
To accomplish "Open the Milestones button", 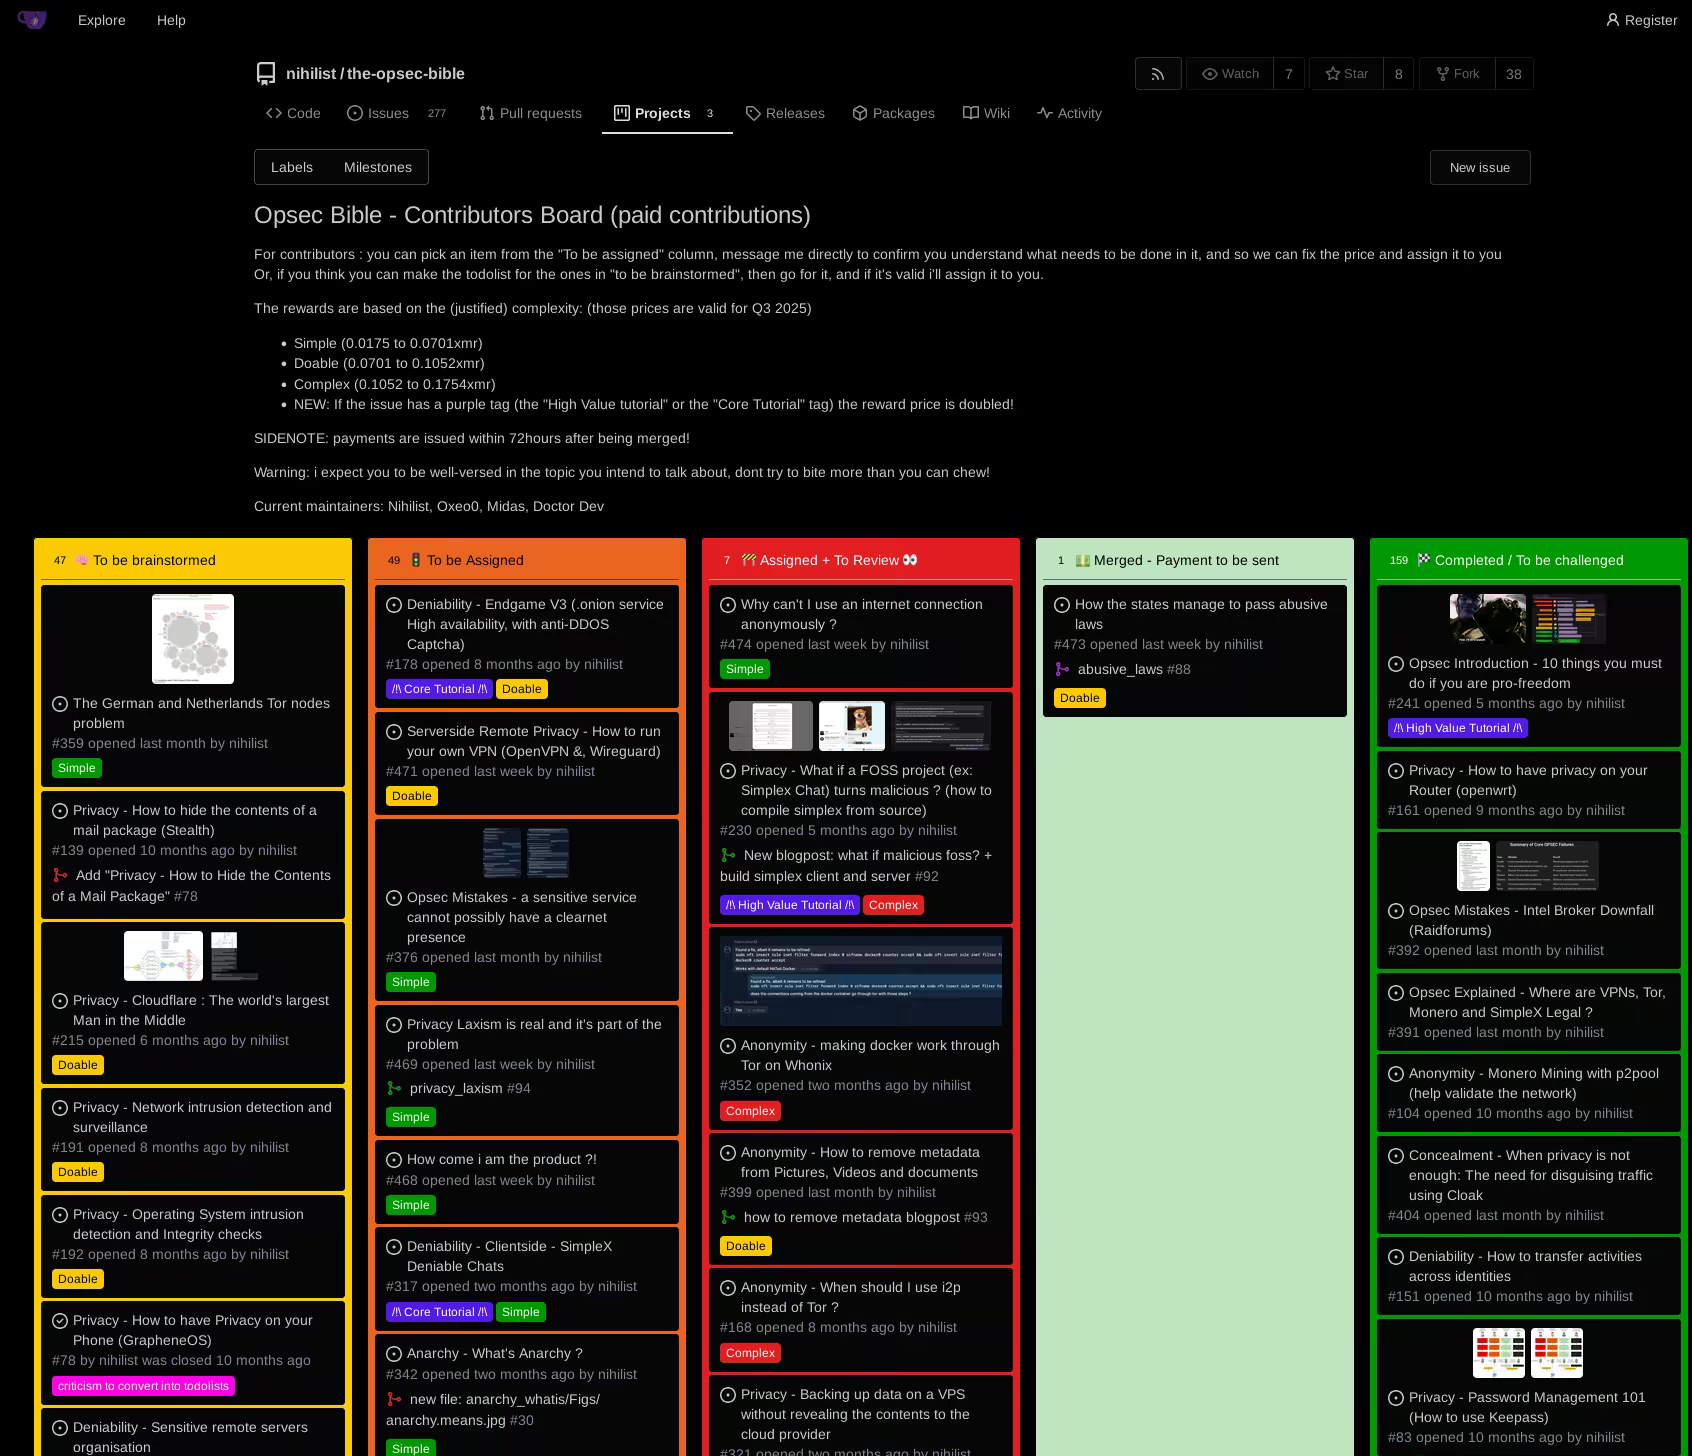I will [x=377, y=167].
